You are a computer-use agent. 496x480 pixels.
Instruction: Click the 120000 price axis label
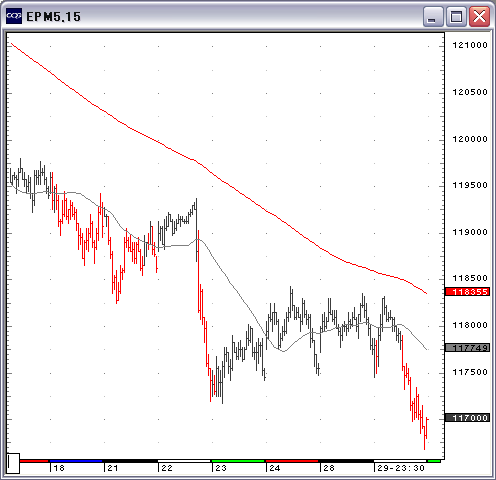click(470, 139)
